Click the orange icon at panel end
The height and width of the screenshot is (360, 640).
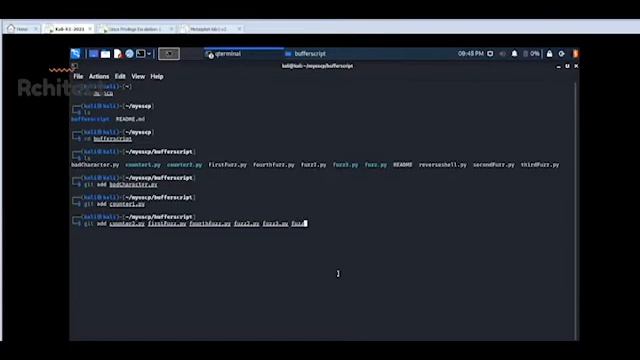pyautogui.click(x=576, y=54)
